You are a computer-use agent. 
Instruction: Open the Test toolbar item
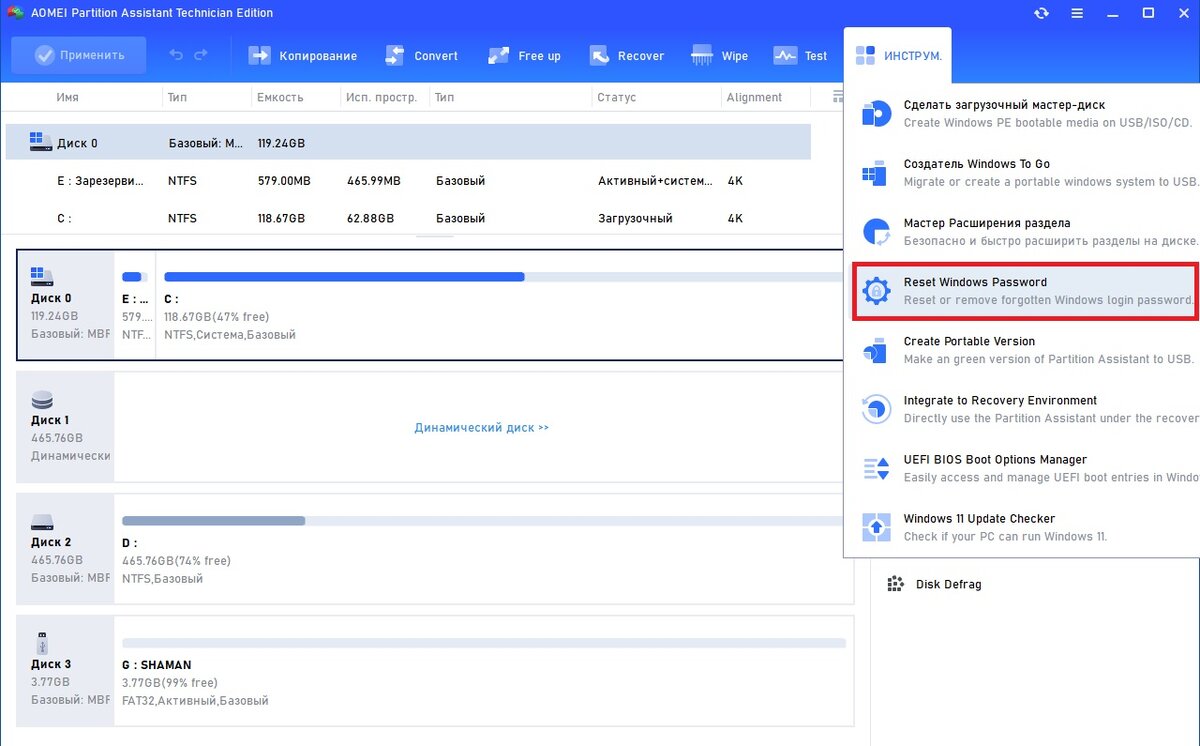[800, 56]
